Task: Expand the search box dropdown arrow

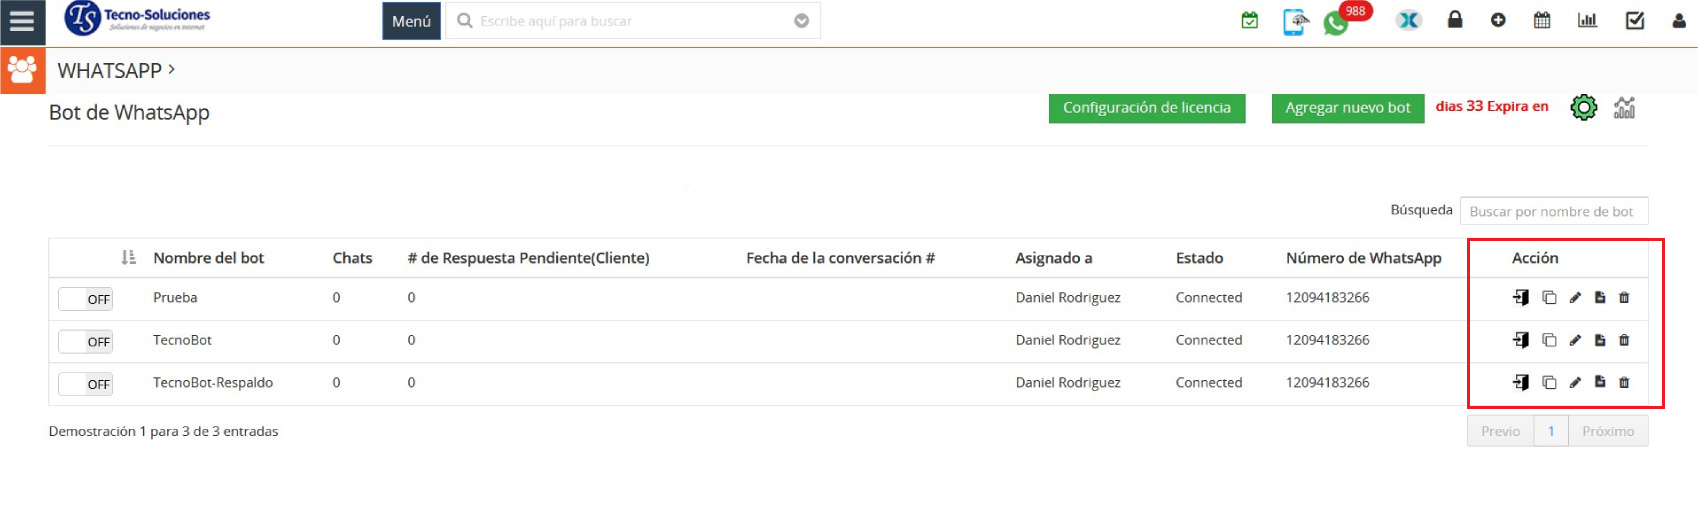Action: pos(801,21)
